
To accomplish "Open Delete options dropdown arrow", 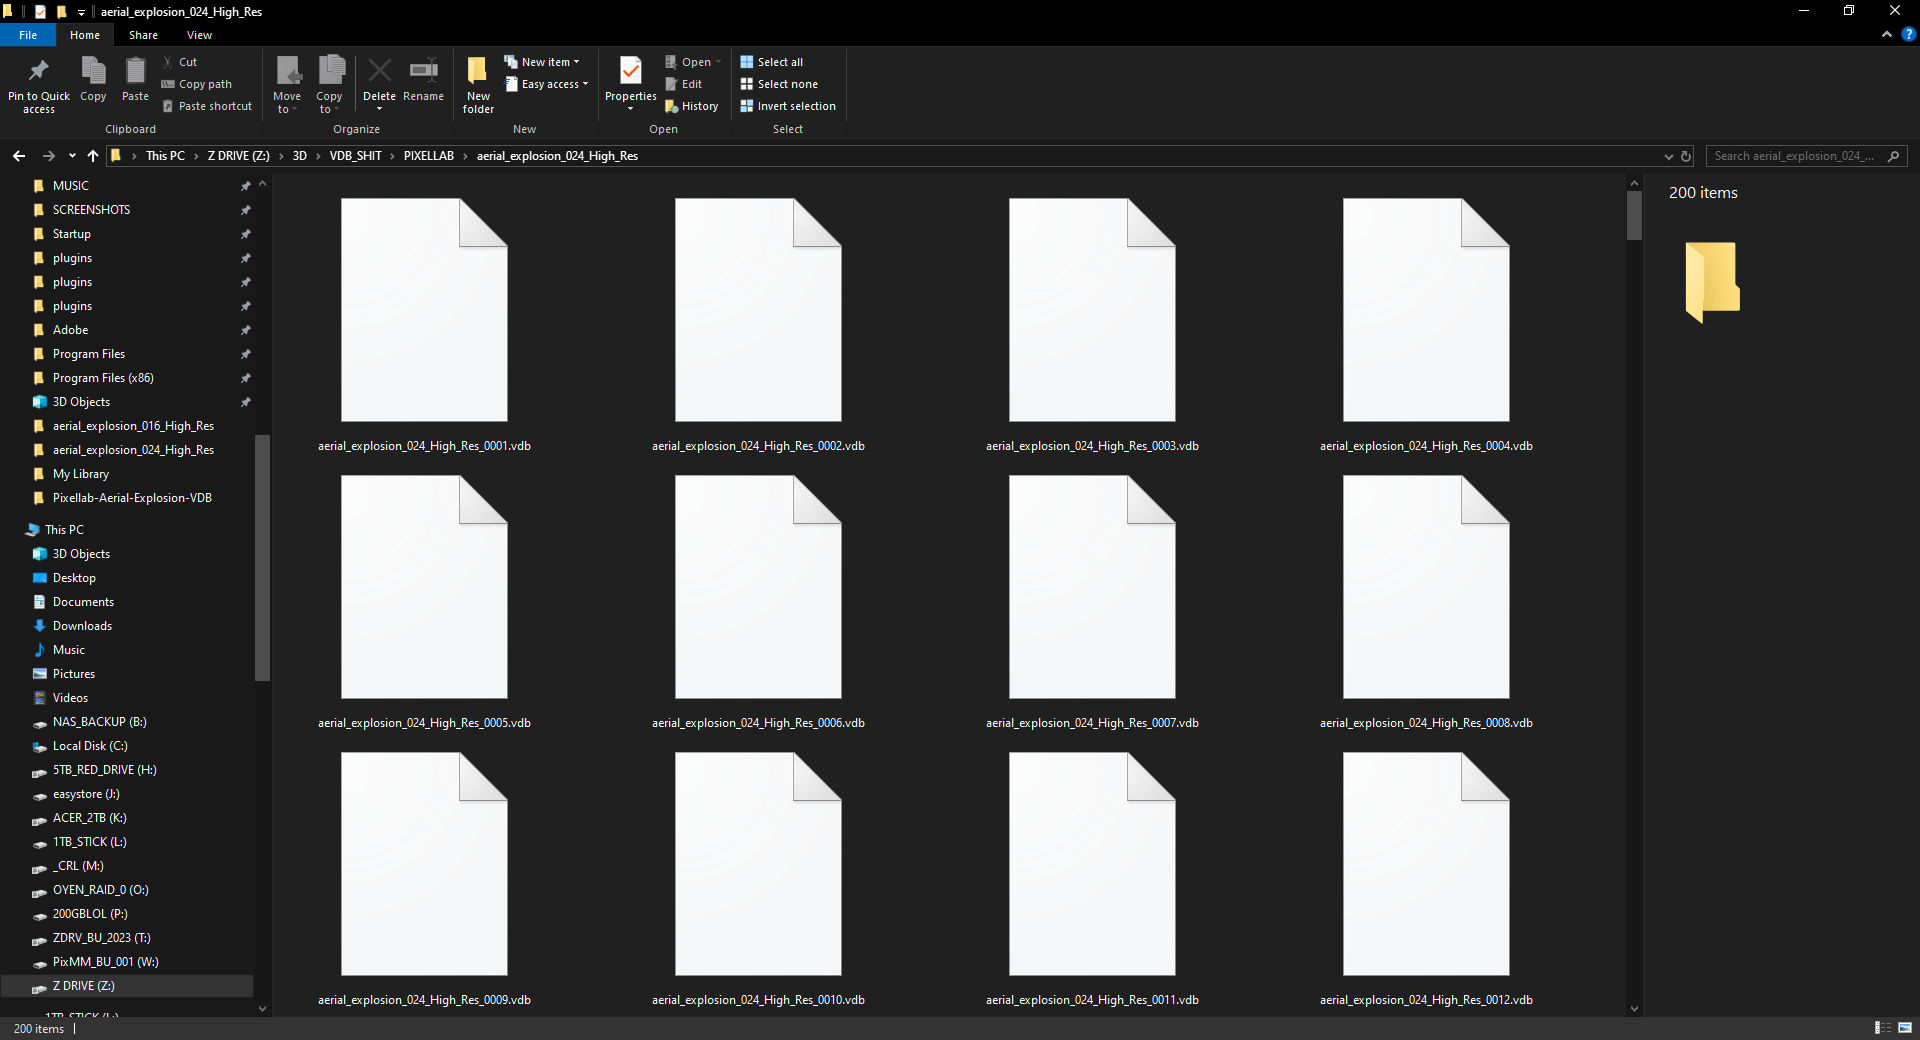I will tap(379, 109).
